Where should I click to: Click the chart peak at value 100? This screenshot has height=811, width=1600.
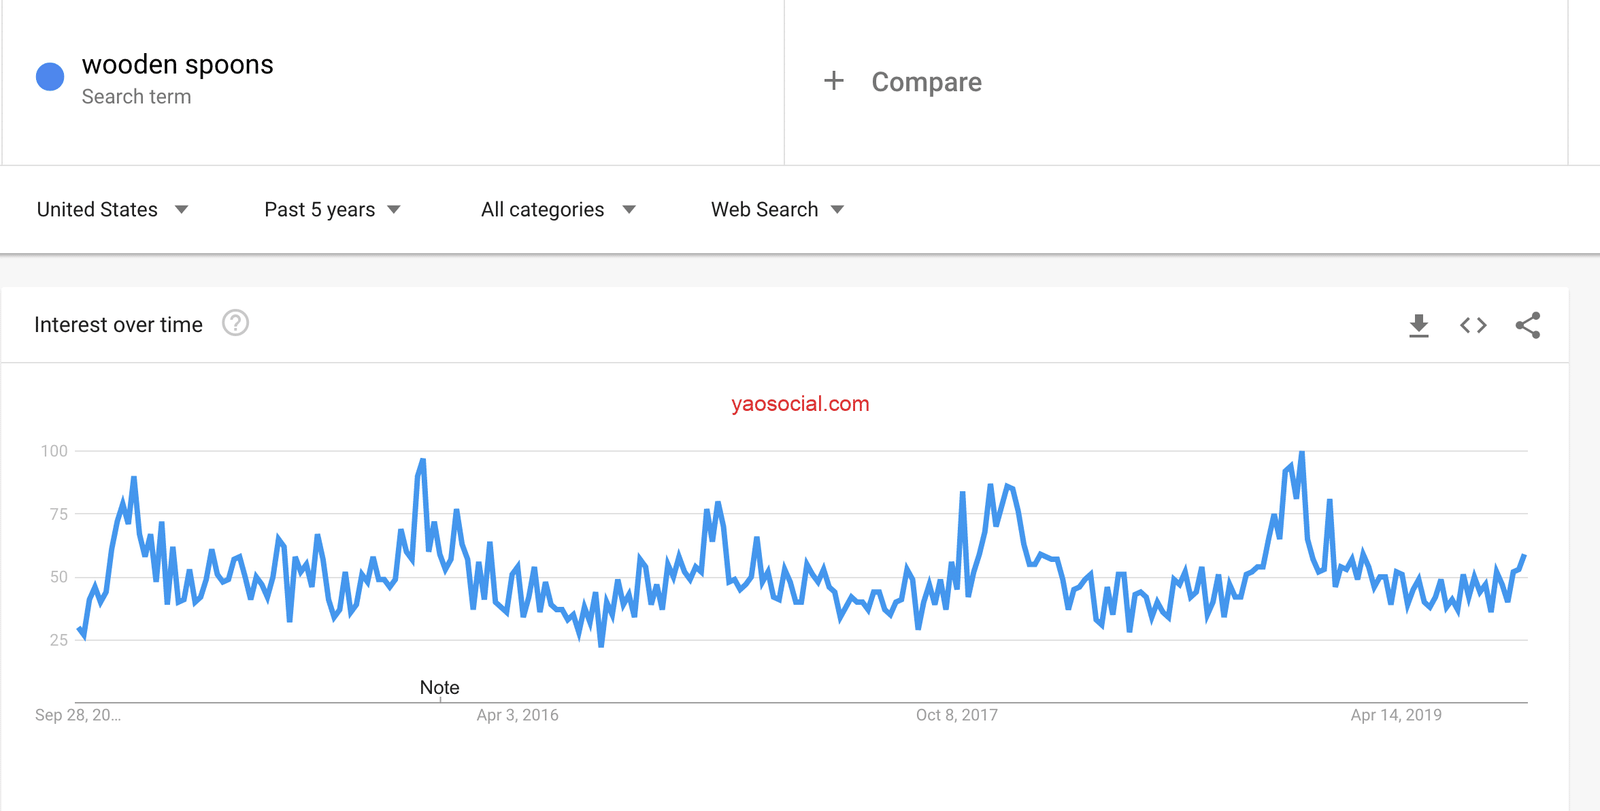pos(1301,453)
